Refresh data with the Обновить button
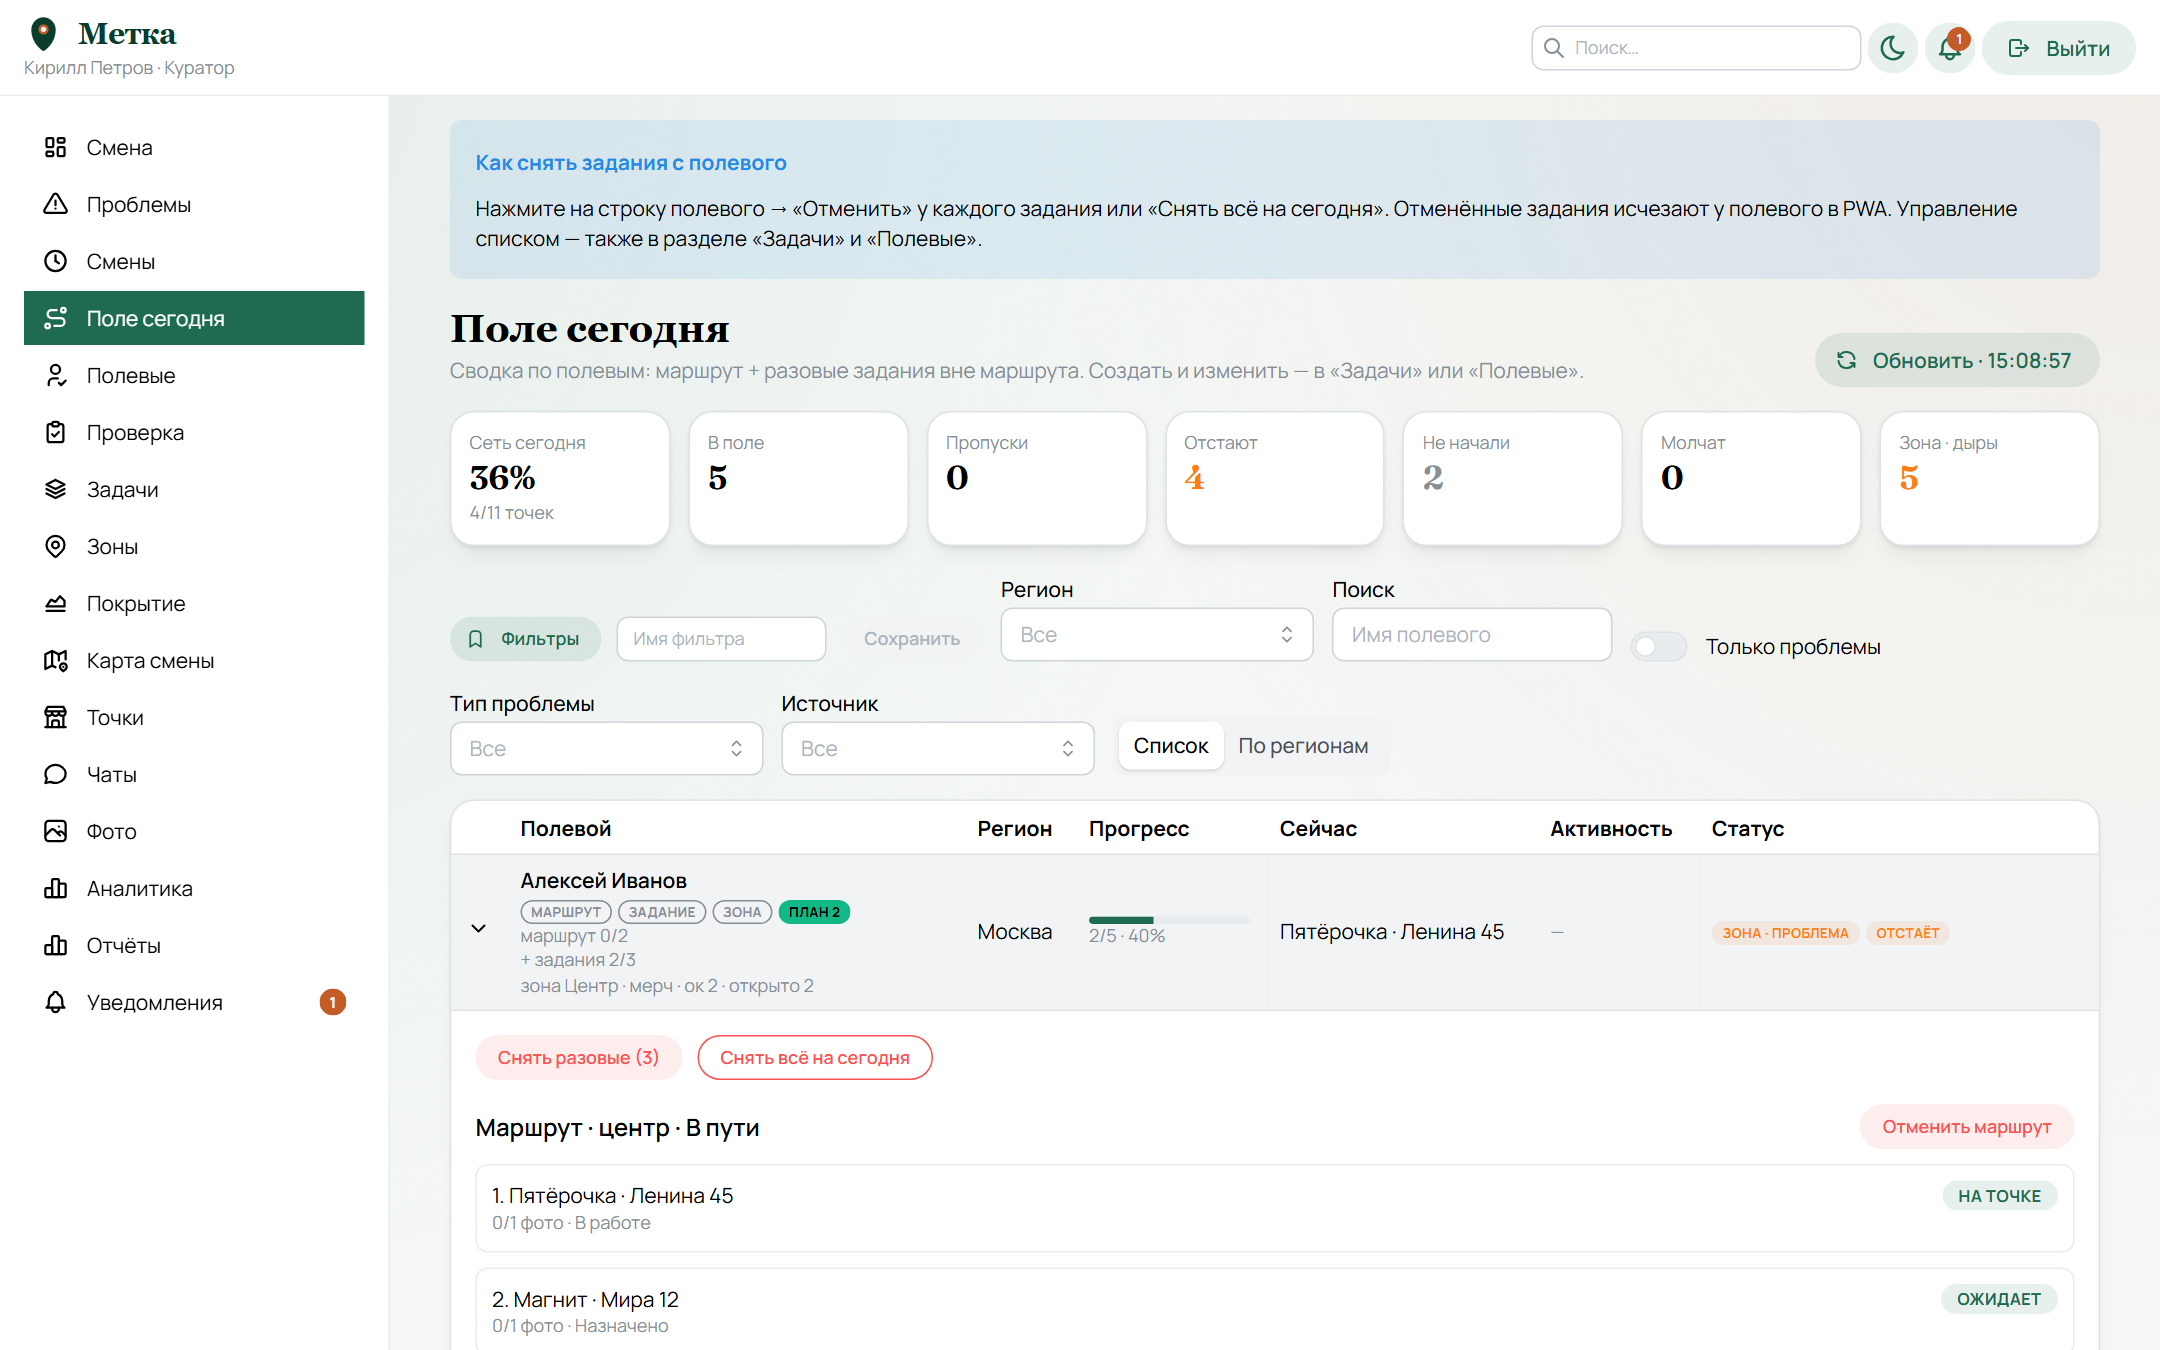The image size is (2160, 1350). (1956, 360)
